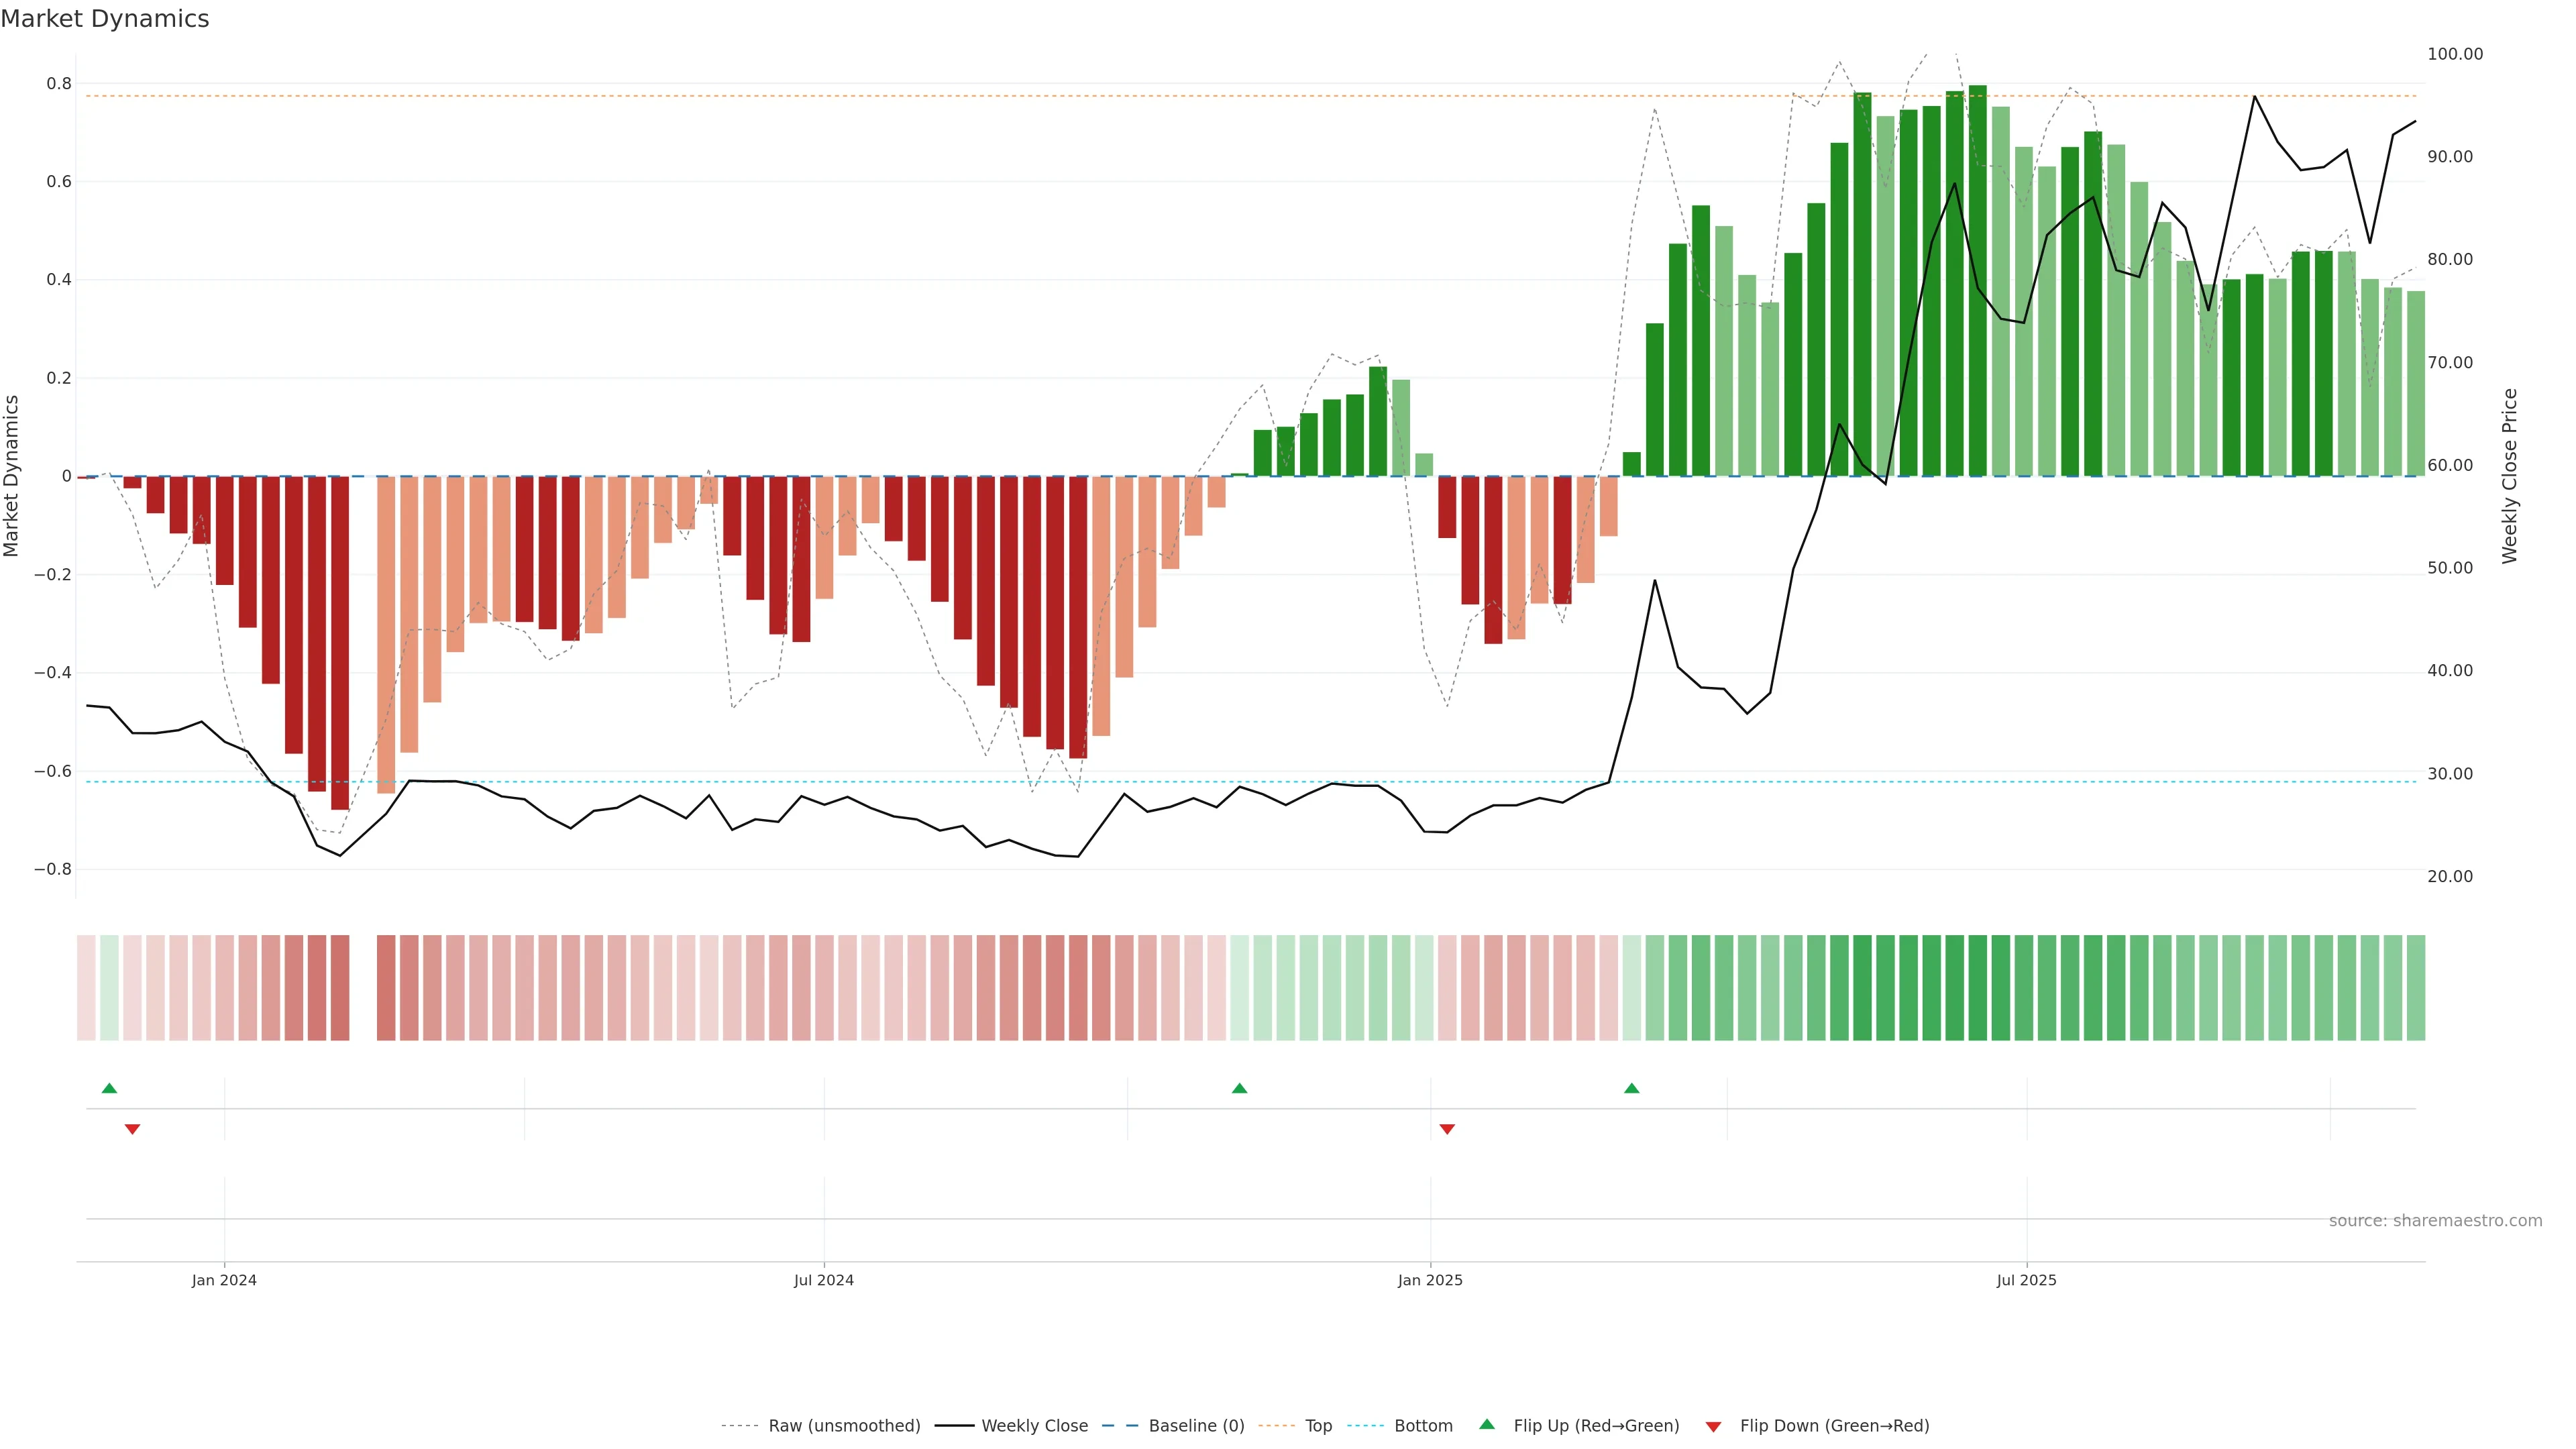Click the first green Flip Up triangle marker
2576x1449 pixels.
coord(109,1088)
